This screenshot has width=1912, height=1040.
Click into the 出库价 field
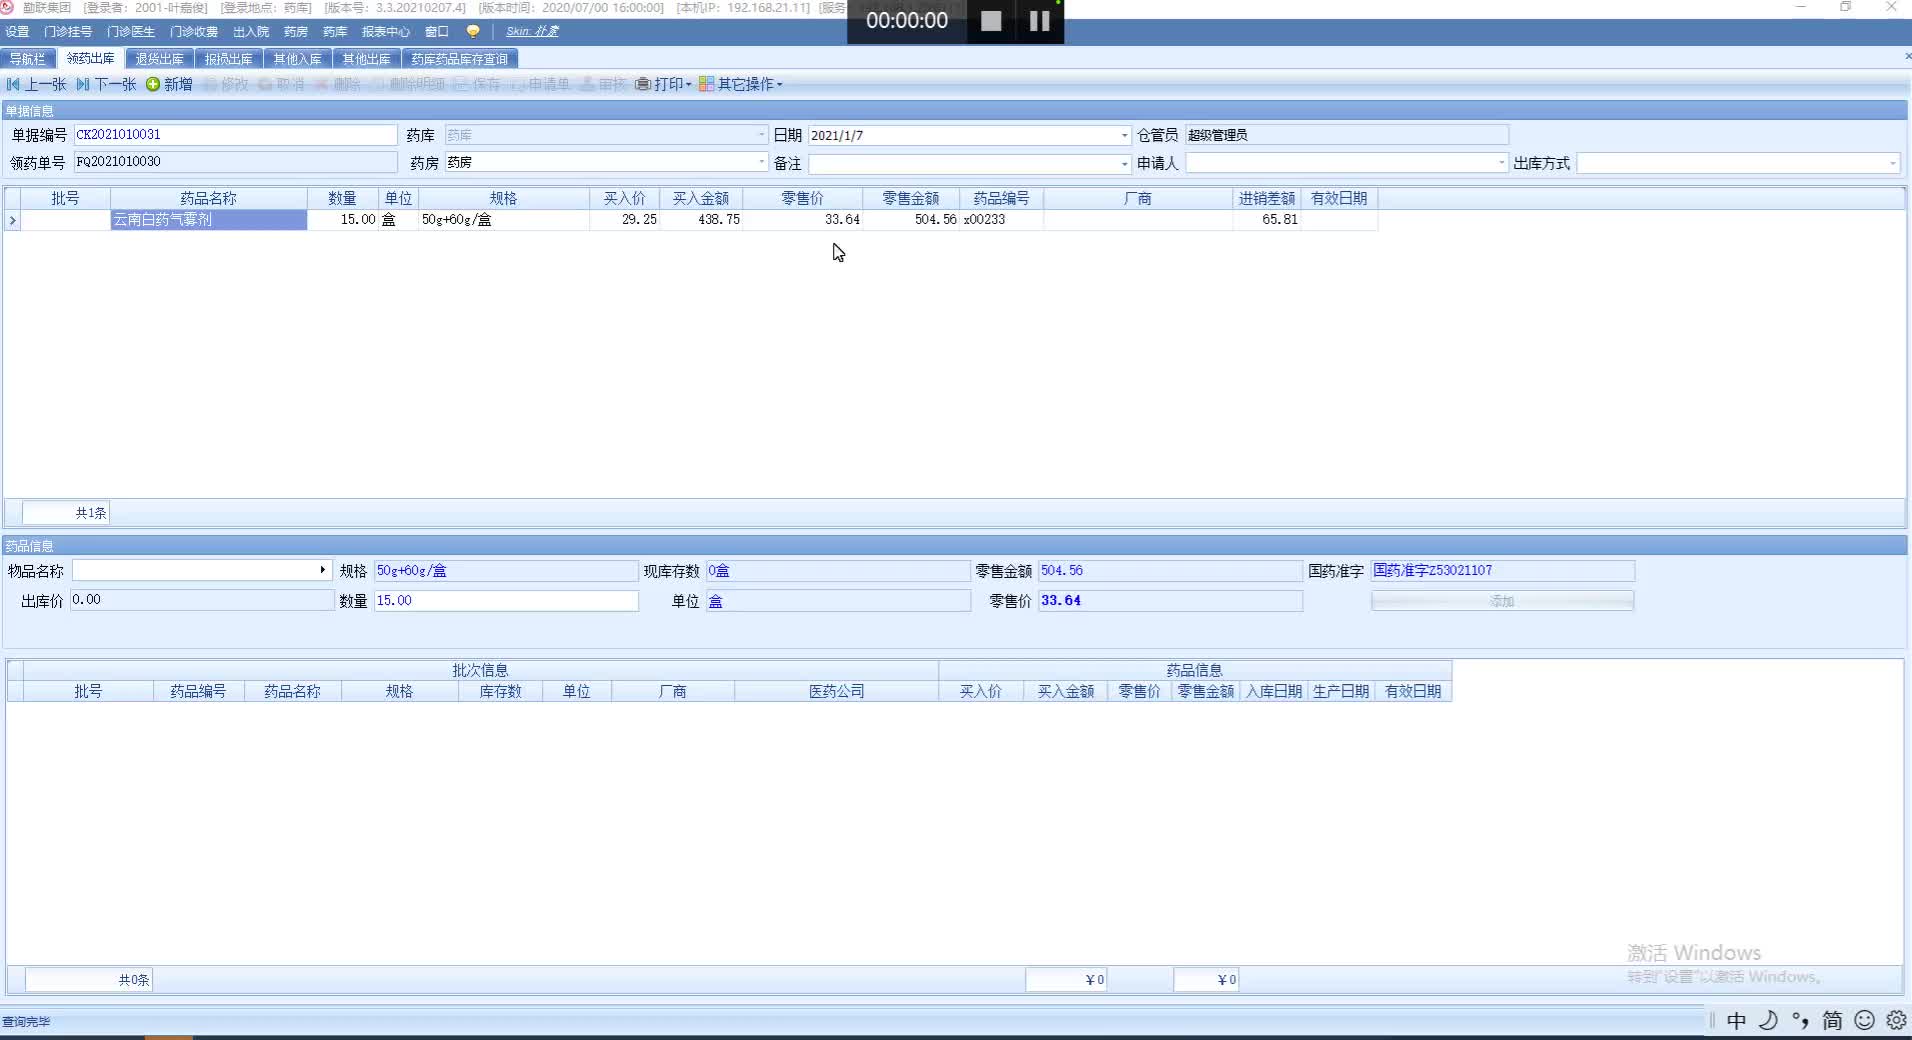202,600
